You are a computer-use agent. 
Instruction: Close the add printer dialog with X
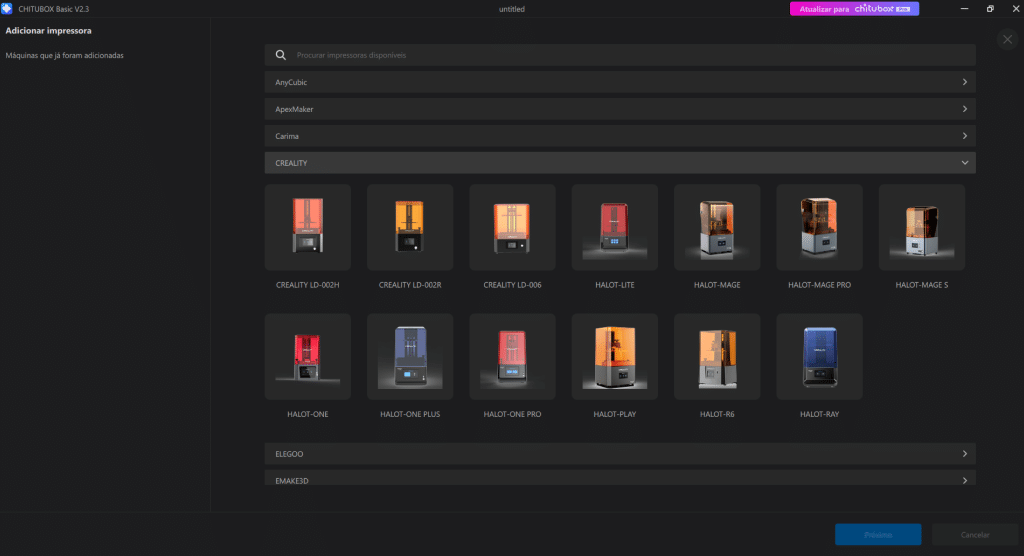click(x=1008, y=39)
